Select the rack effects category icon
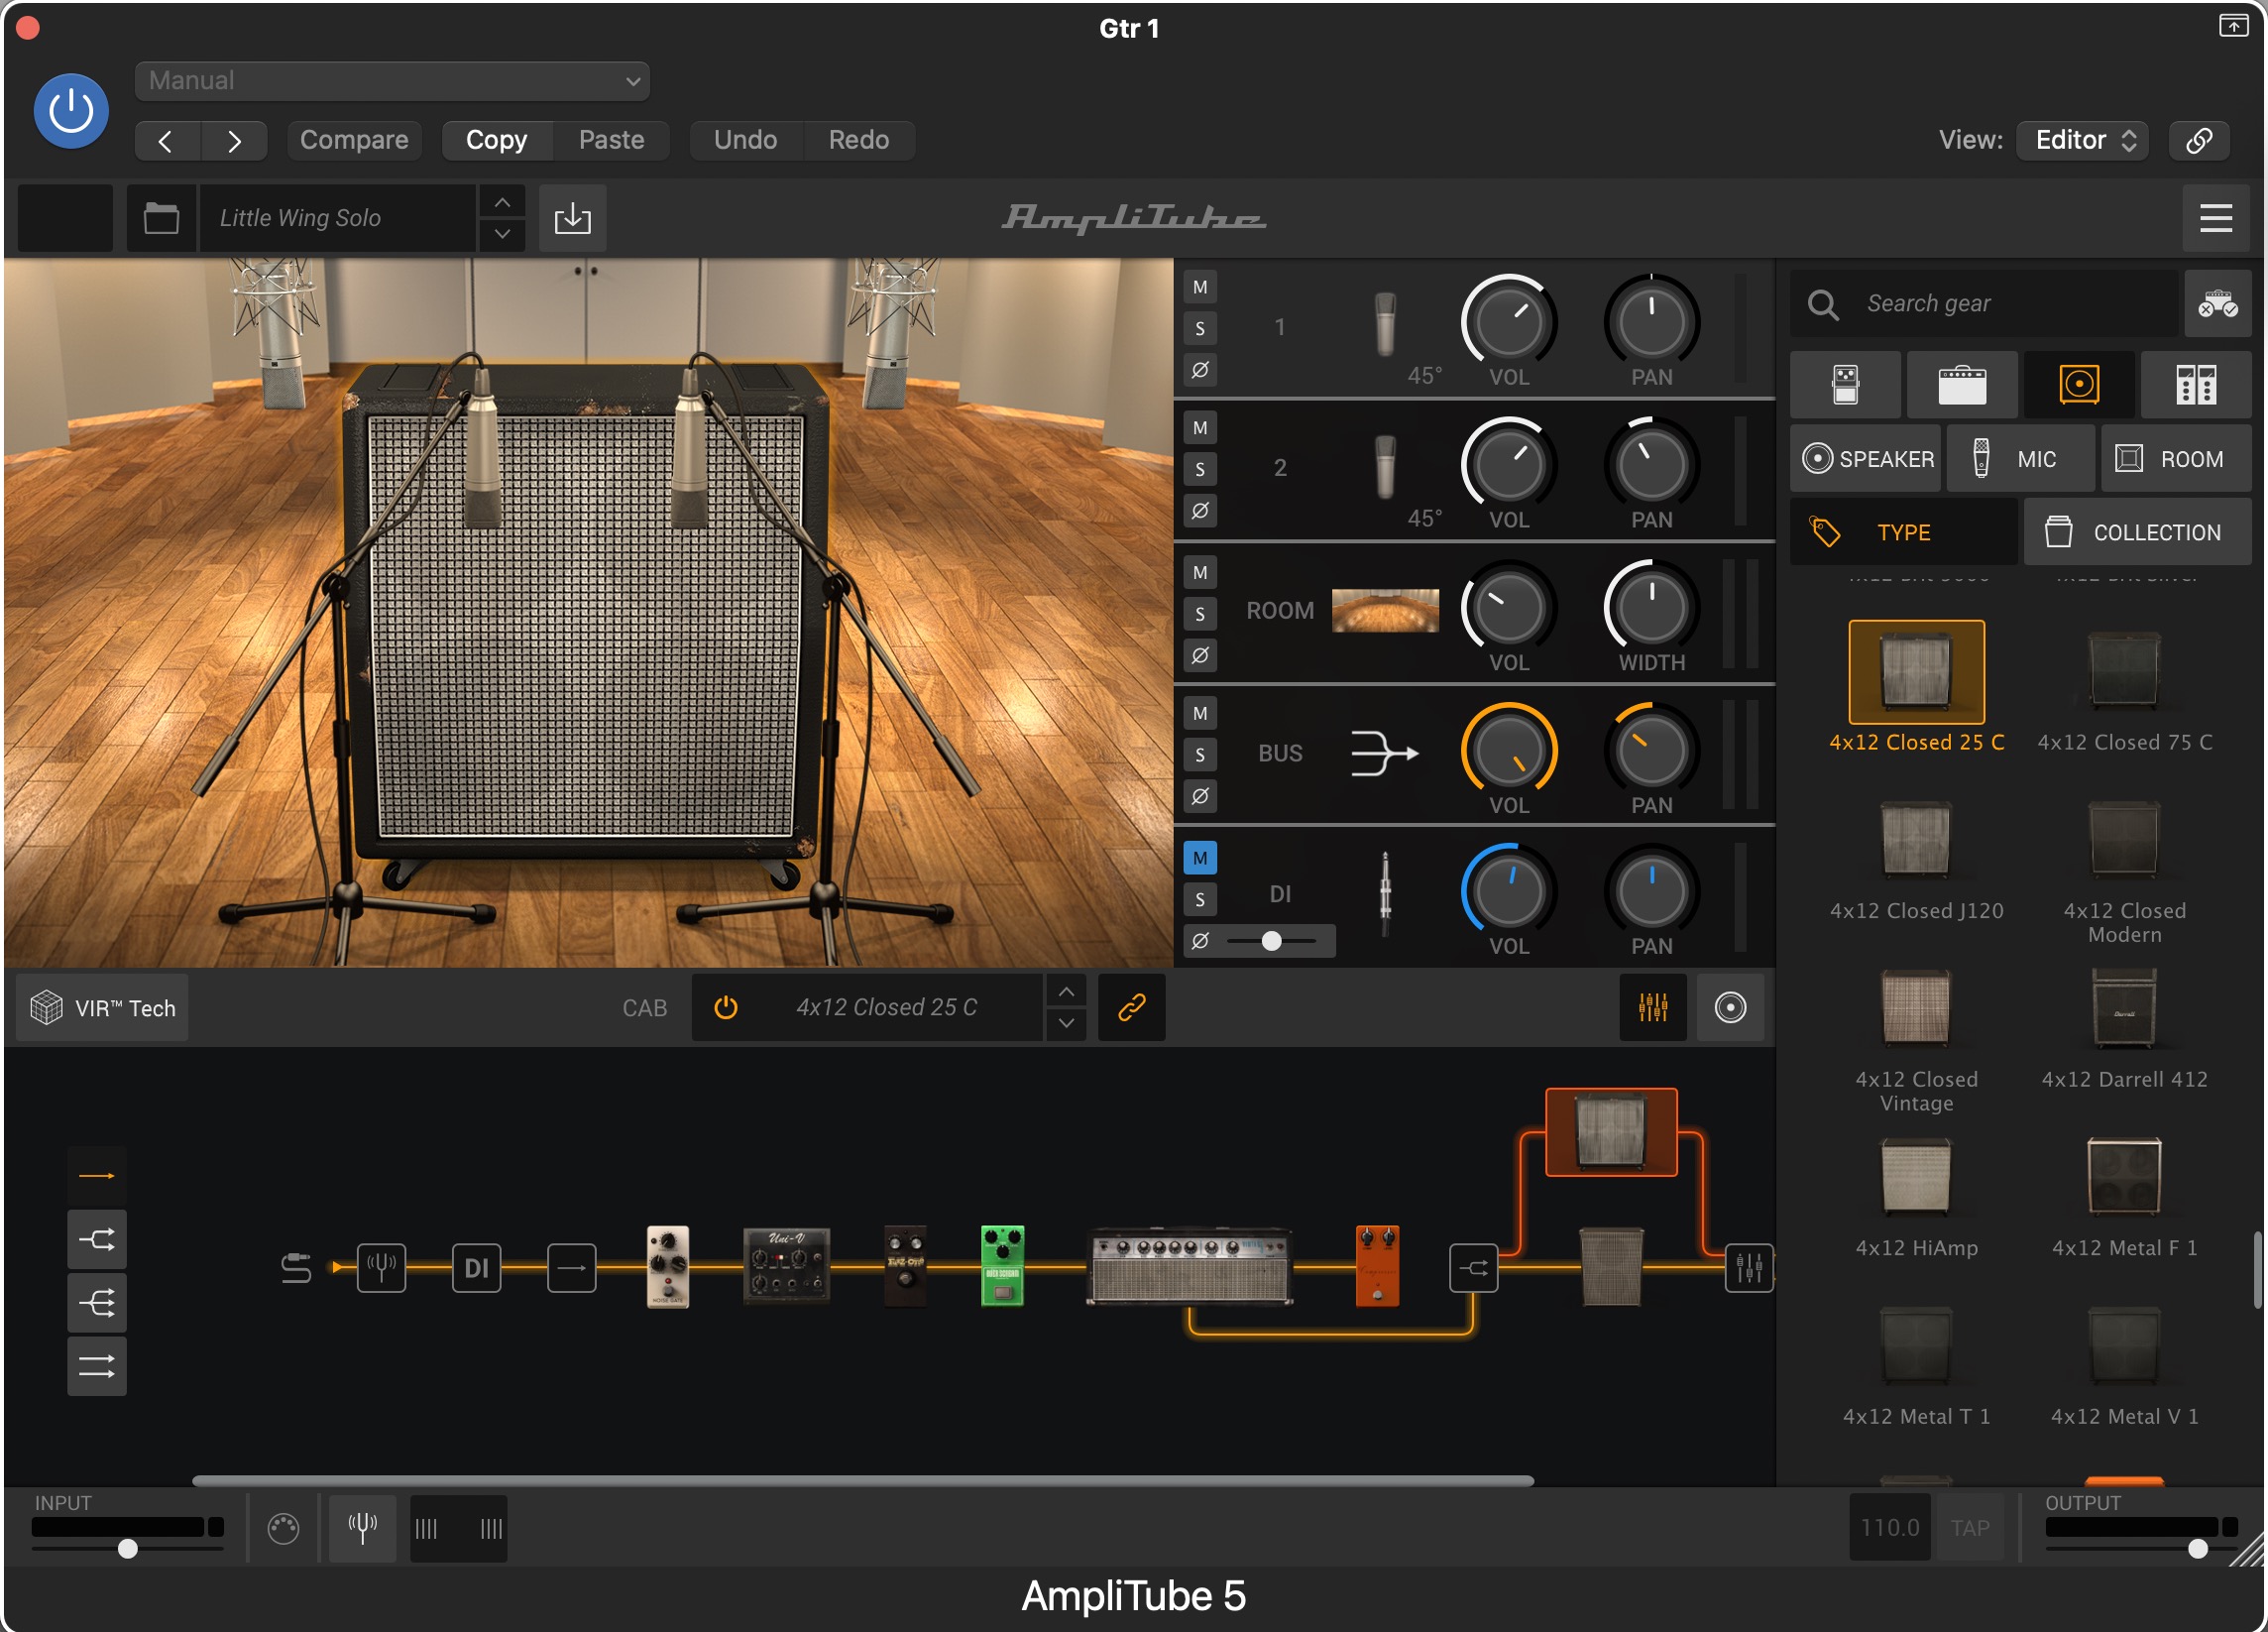The image size is (2268, 1632). (2196, 384)
